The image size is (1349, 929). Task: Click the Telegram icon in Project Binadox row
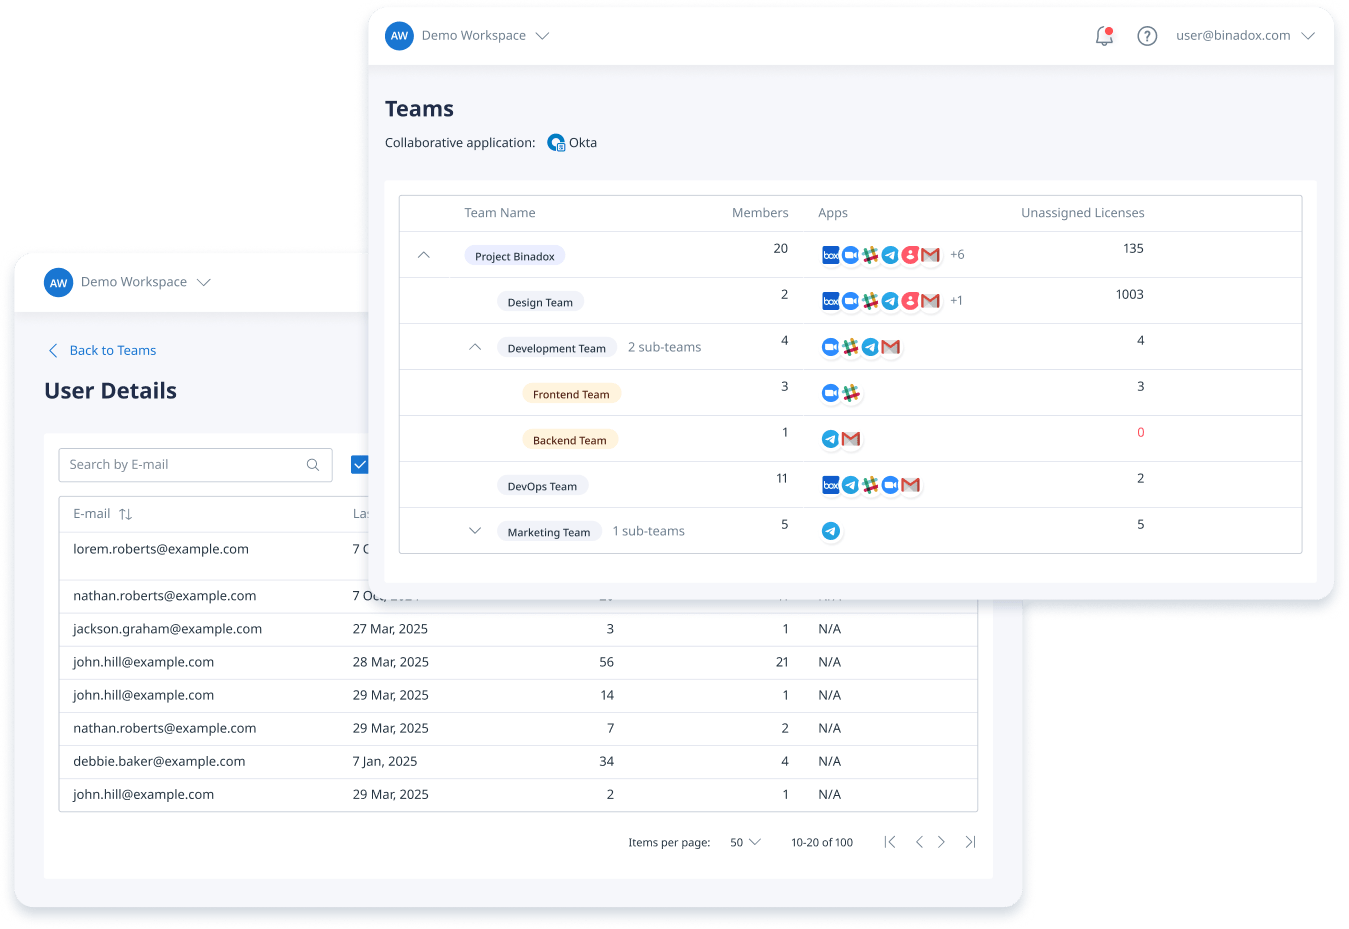[890, 255]
